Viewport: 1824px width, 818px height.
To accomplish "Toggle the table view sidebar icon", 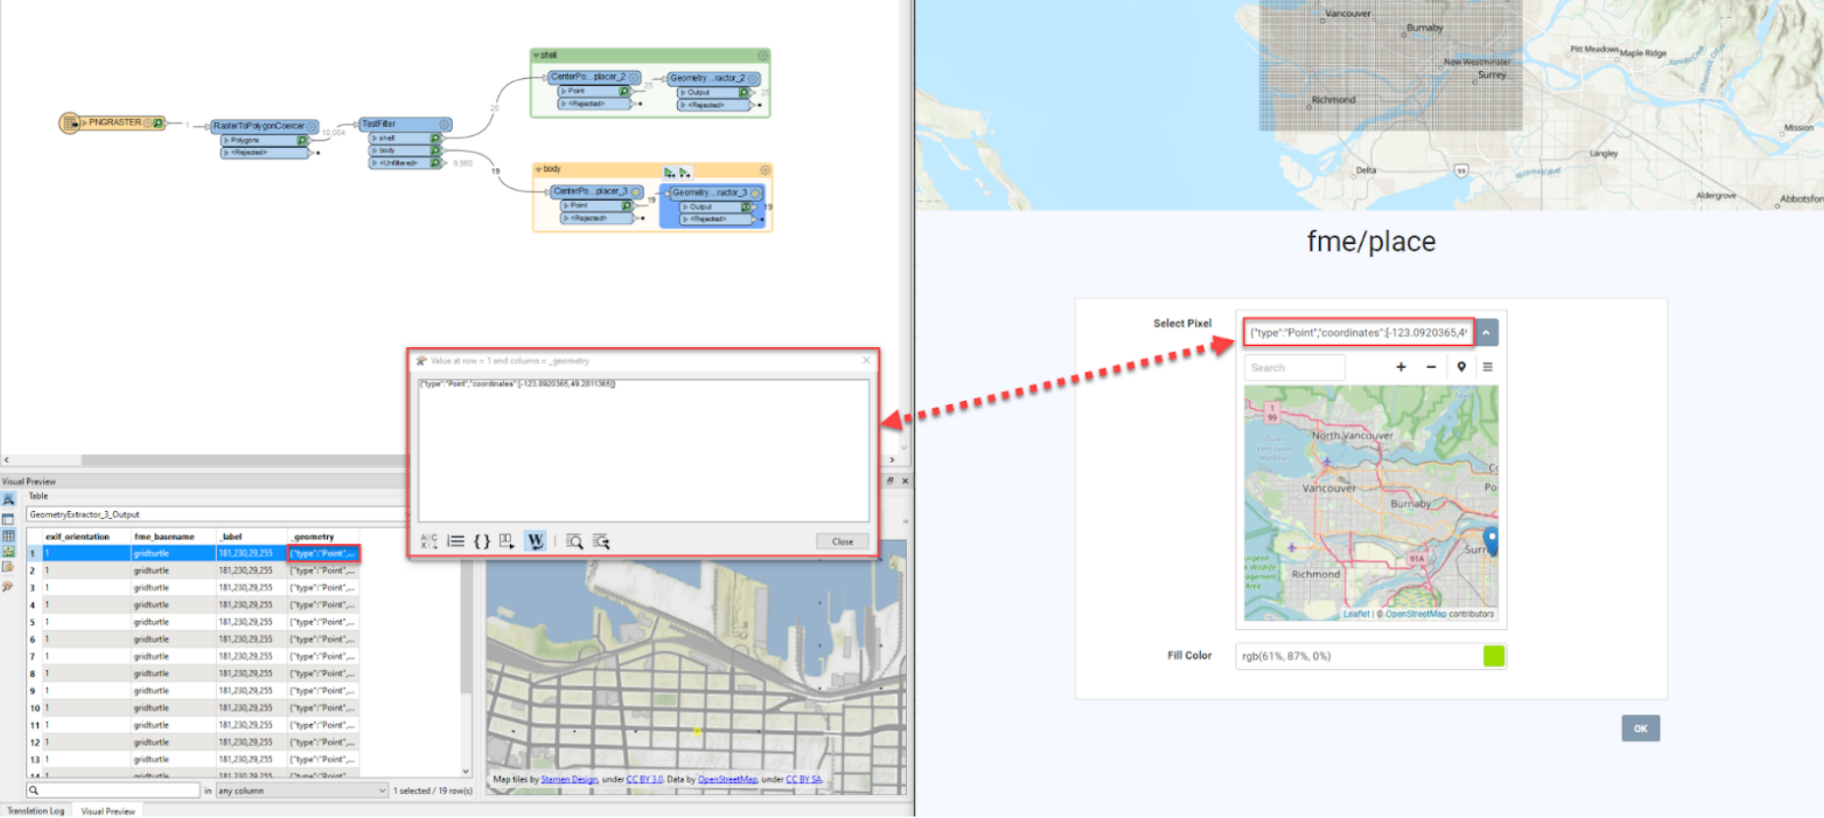I will (x=9, y=518).
